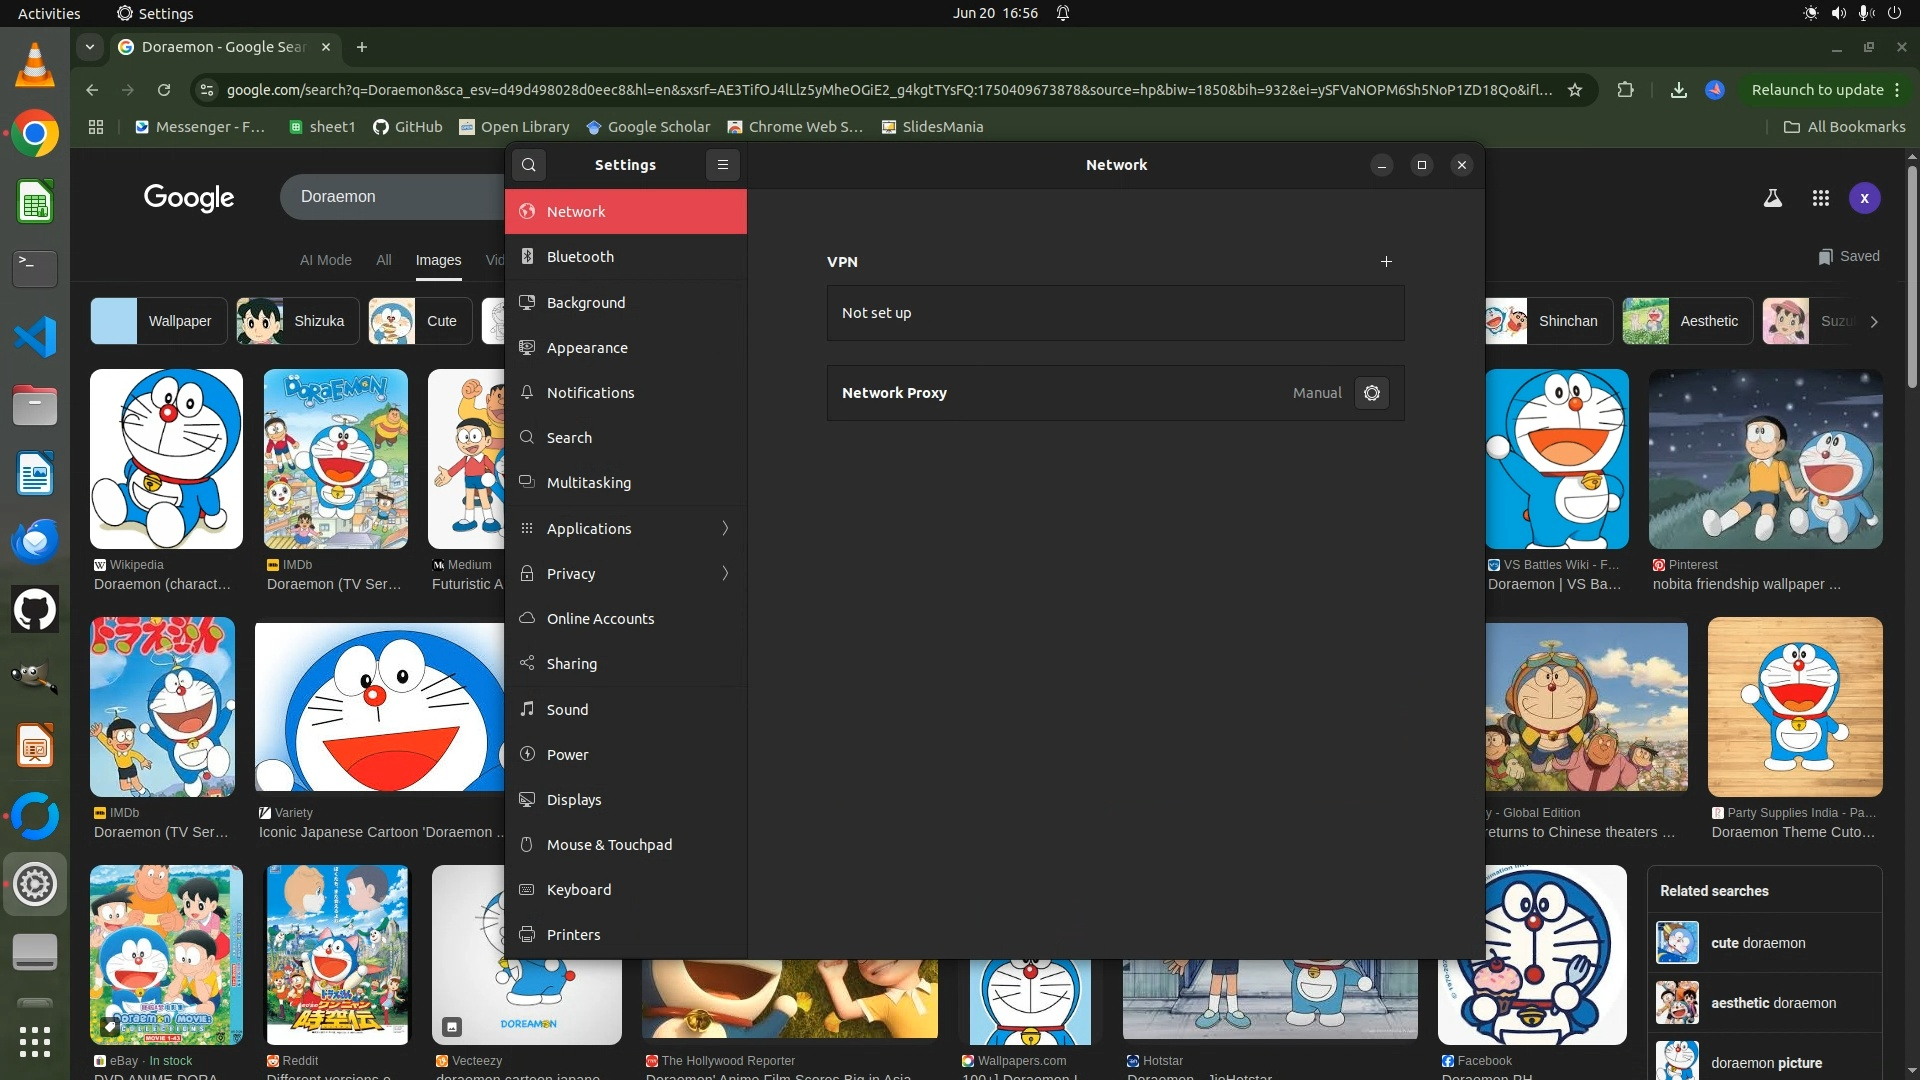The image size is (1920, 1080).
Task: Open the GitHub bookmark
Action: click(x=407, y=127)
